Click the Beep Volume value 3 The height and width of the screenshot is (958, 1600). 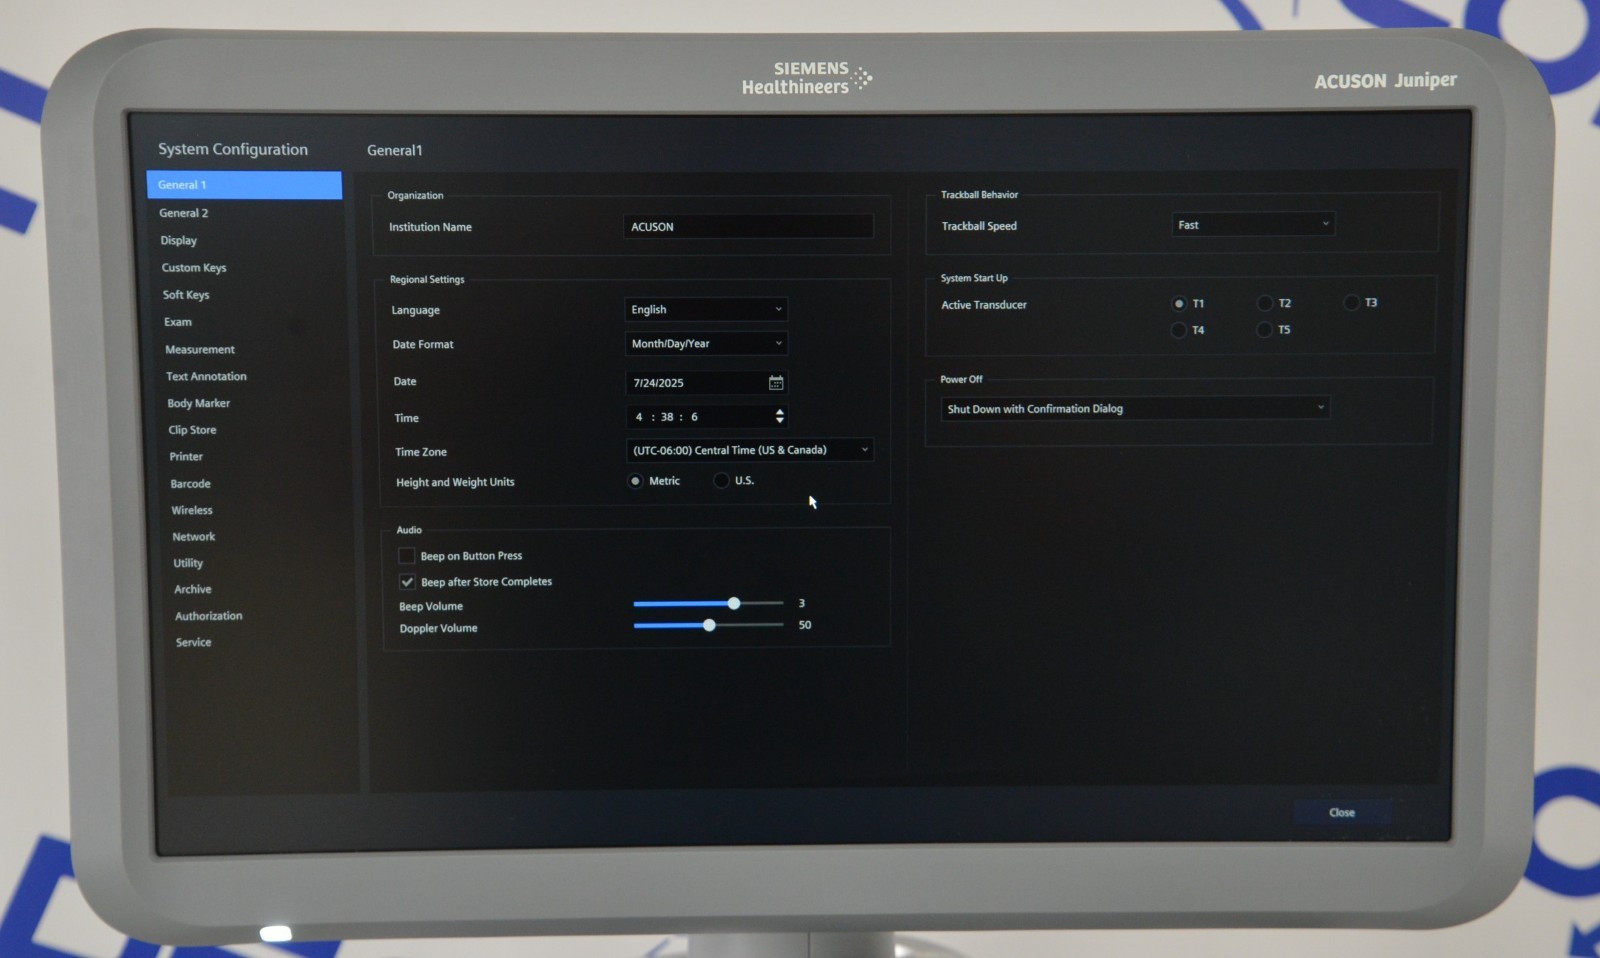pyautogui.click(x=802, y=604)
